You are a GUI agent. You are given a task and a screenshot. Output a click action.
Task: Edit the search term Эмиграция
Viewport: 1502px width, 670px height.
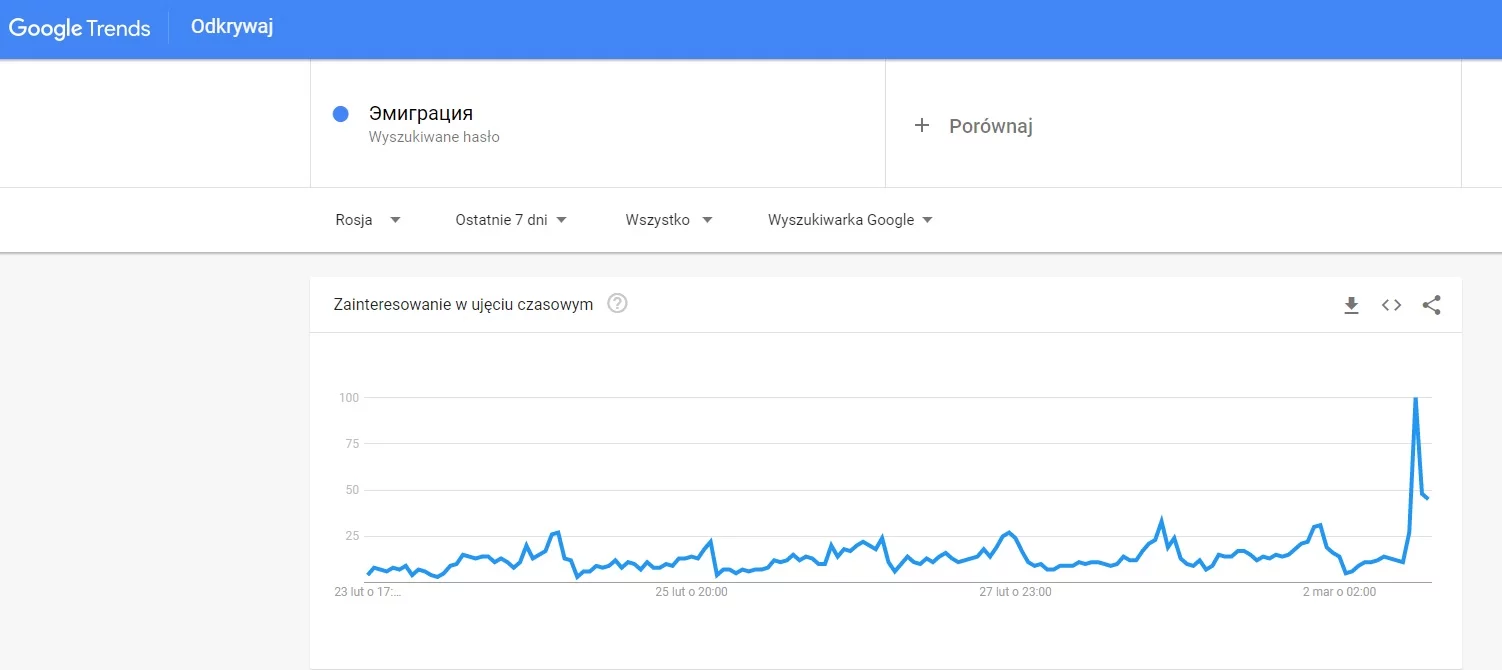click(x=421, y=113)
